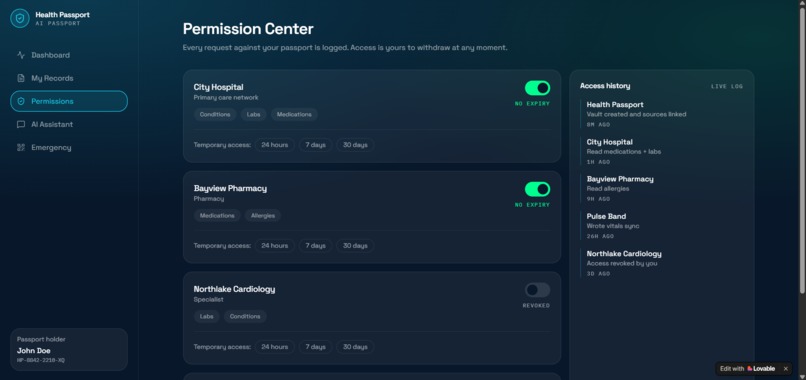The width and height of the screenshot is (806, 380).
Task: Click the Access history heading
Action: coord(605,86)
